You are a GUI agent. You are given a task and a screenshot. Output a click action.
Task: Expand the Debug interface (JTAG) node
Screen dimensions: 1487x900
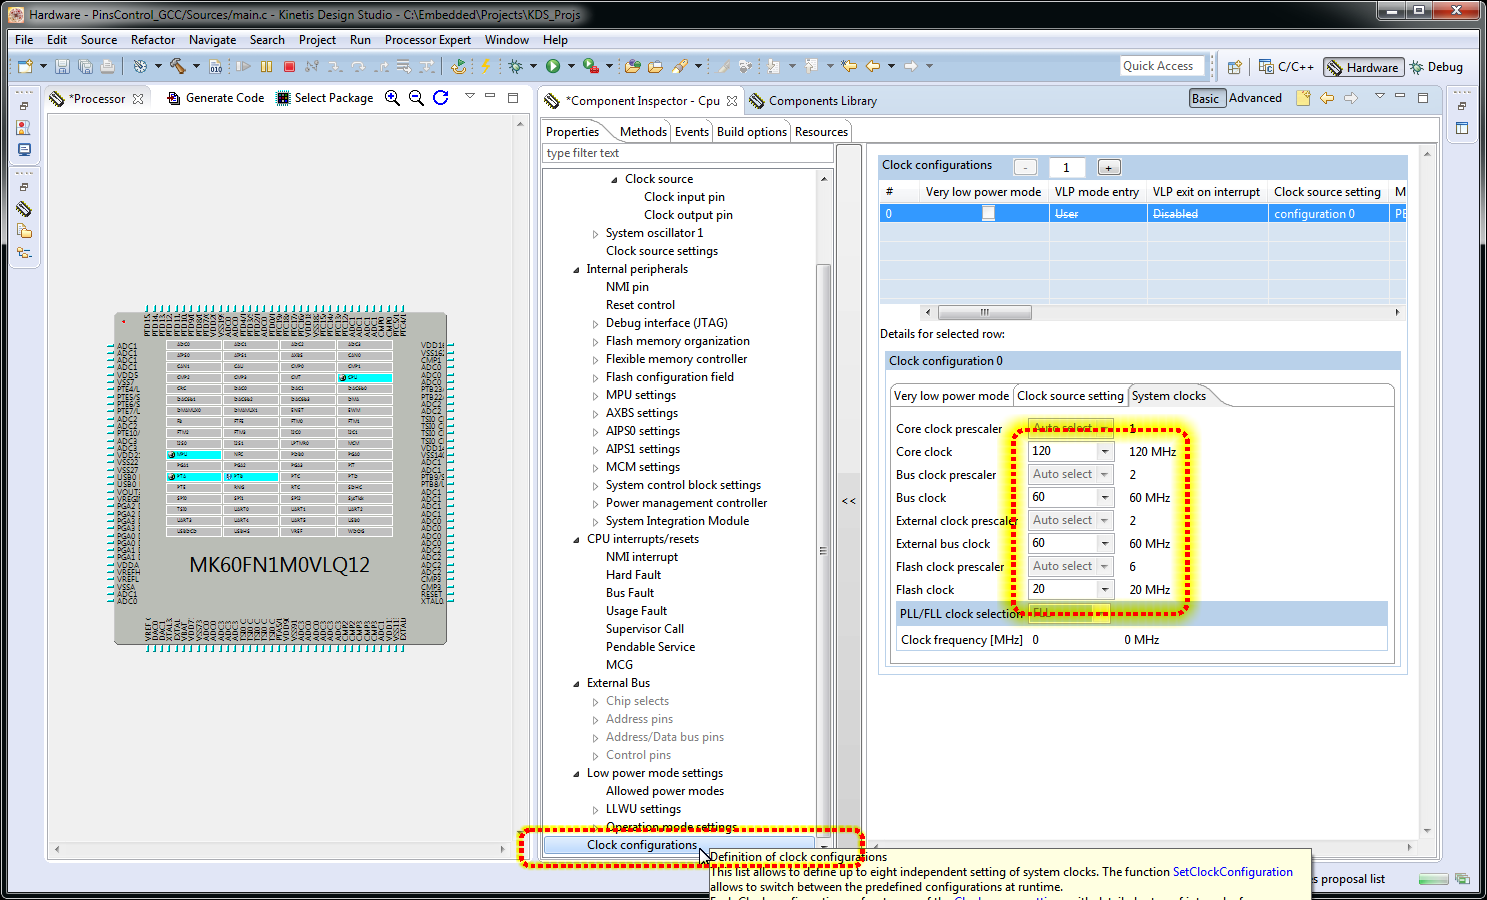[596, 324]
